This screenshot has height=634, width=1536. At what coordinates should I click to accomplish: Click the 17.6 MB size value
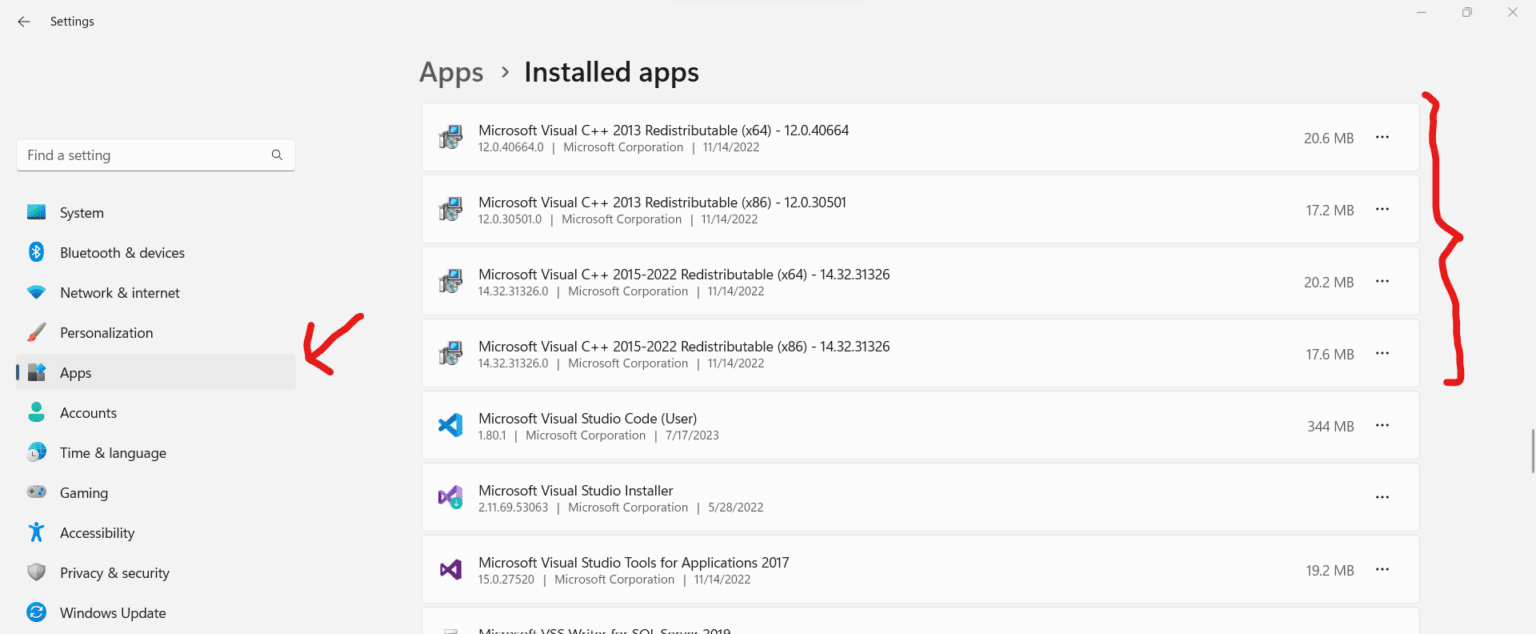point(1330,354)
